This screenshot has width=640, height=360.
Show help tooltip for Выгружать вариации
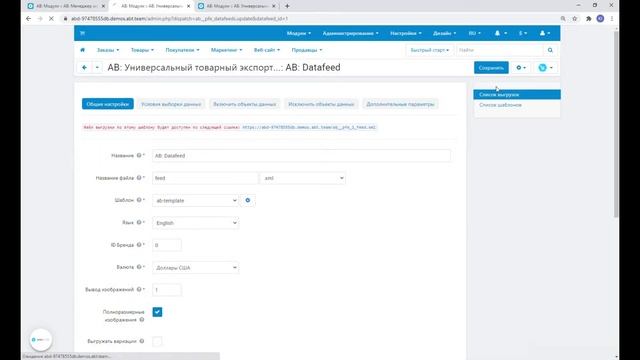142,341
